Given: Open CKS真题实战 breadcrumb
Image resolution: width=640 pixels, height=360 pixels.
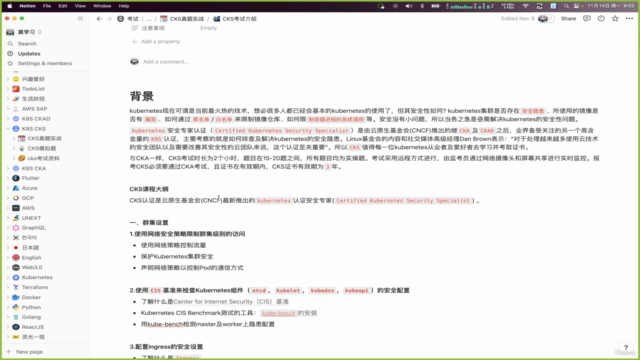Looking at the screenshot, I should click(182, 19).
